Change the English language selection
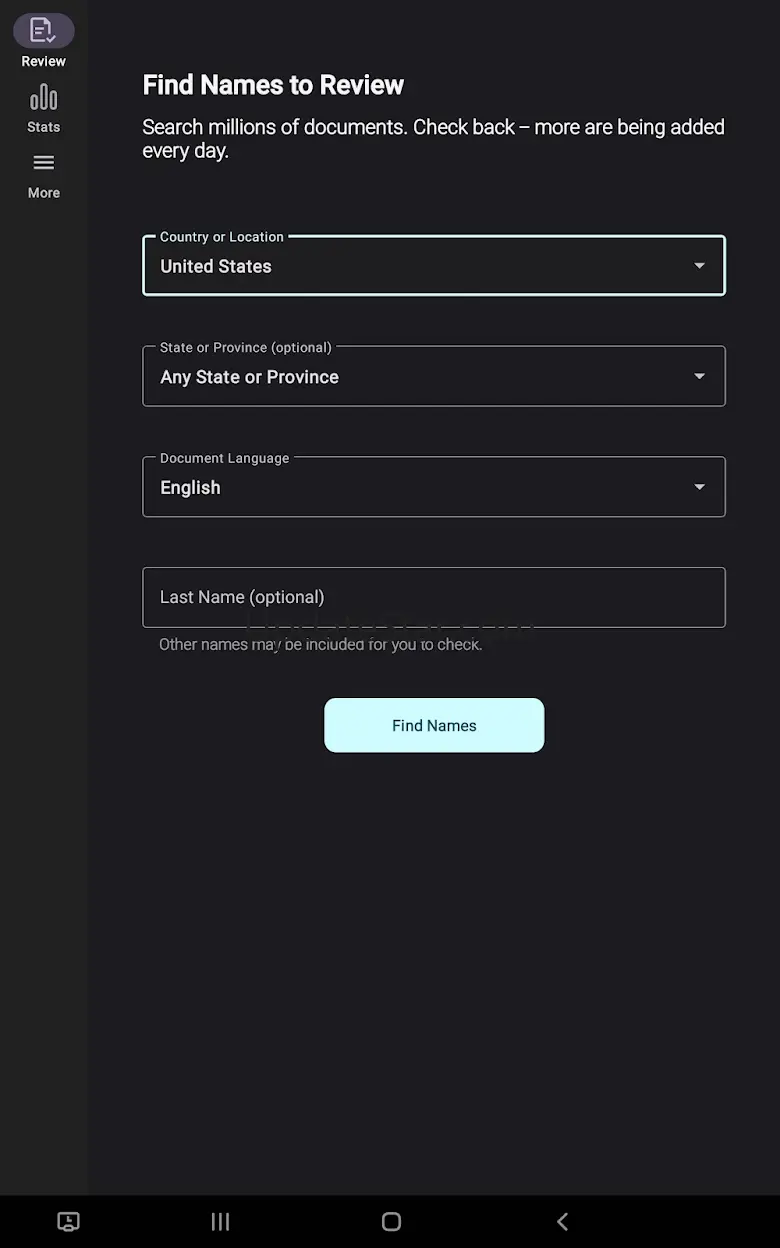 point(190,488)
